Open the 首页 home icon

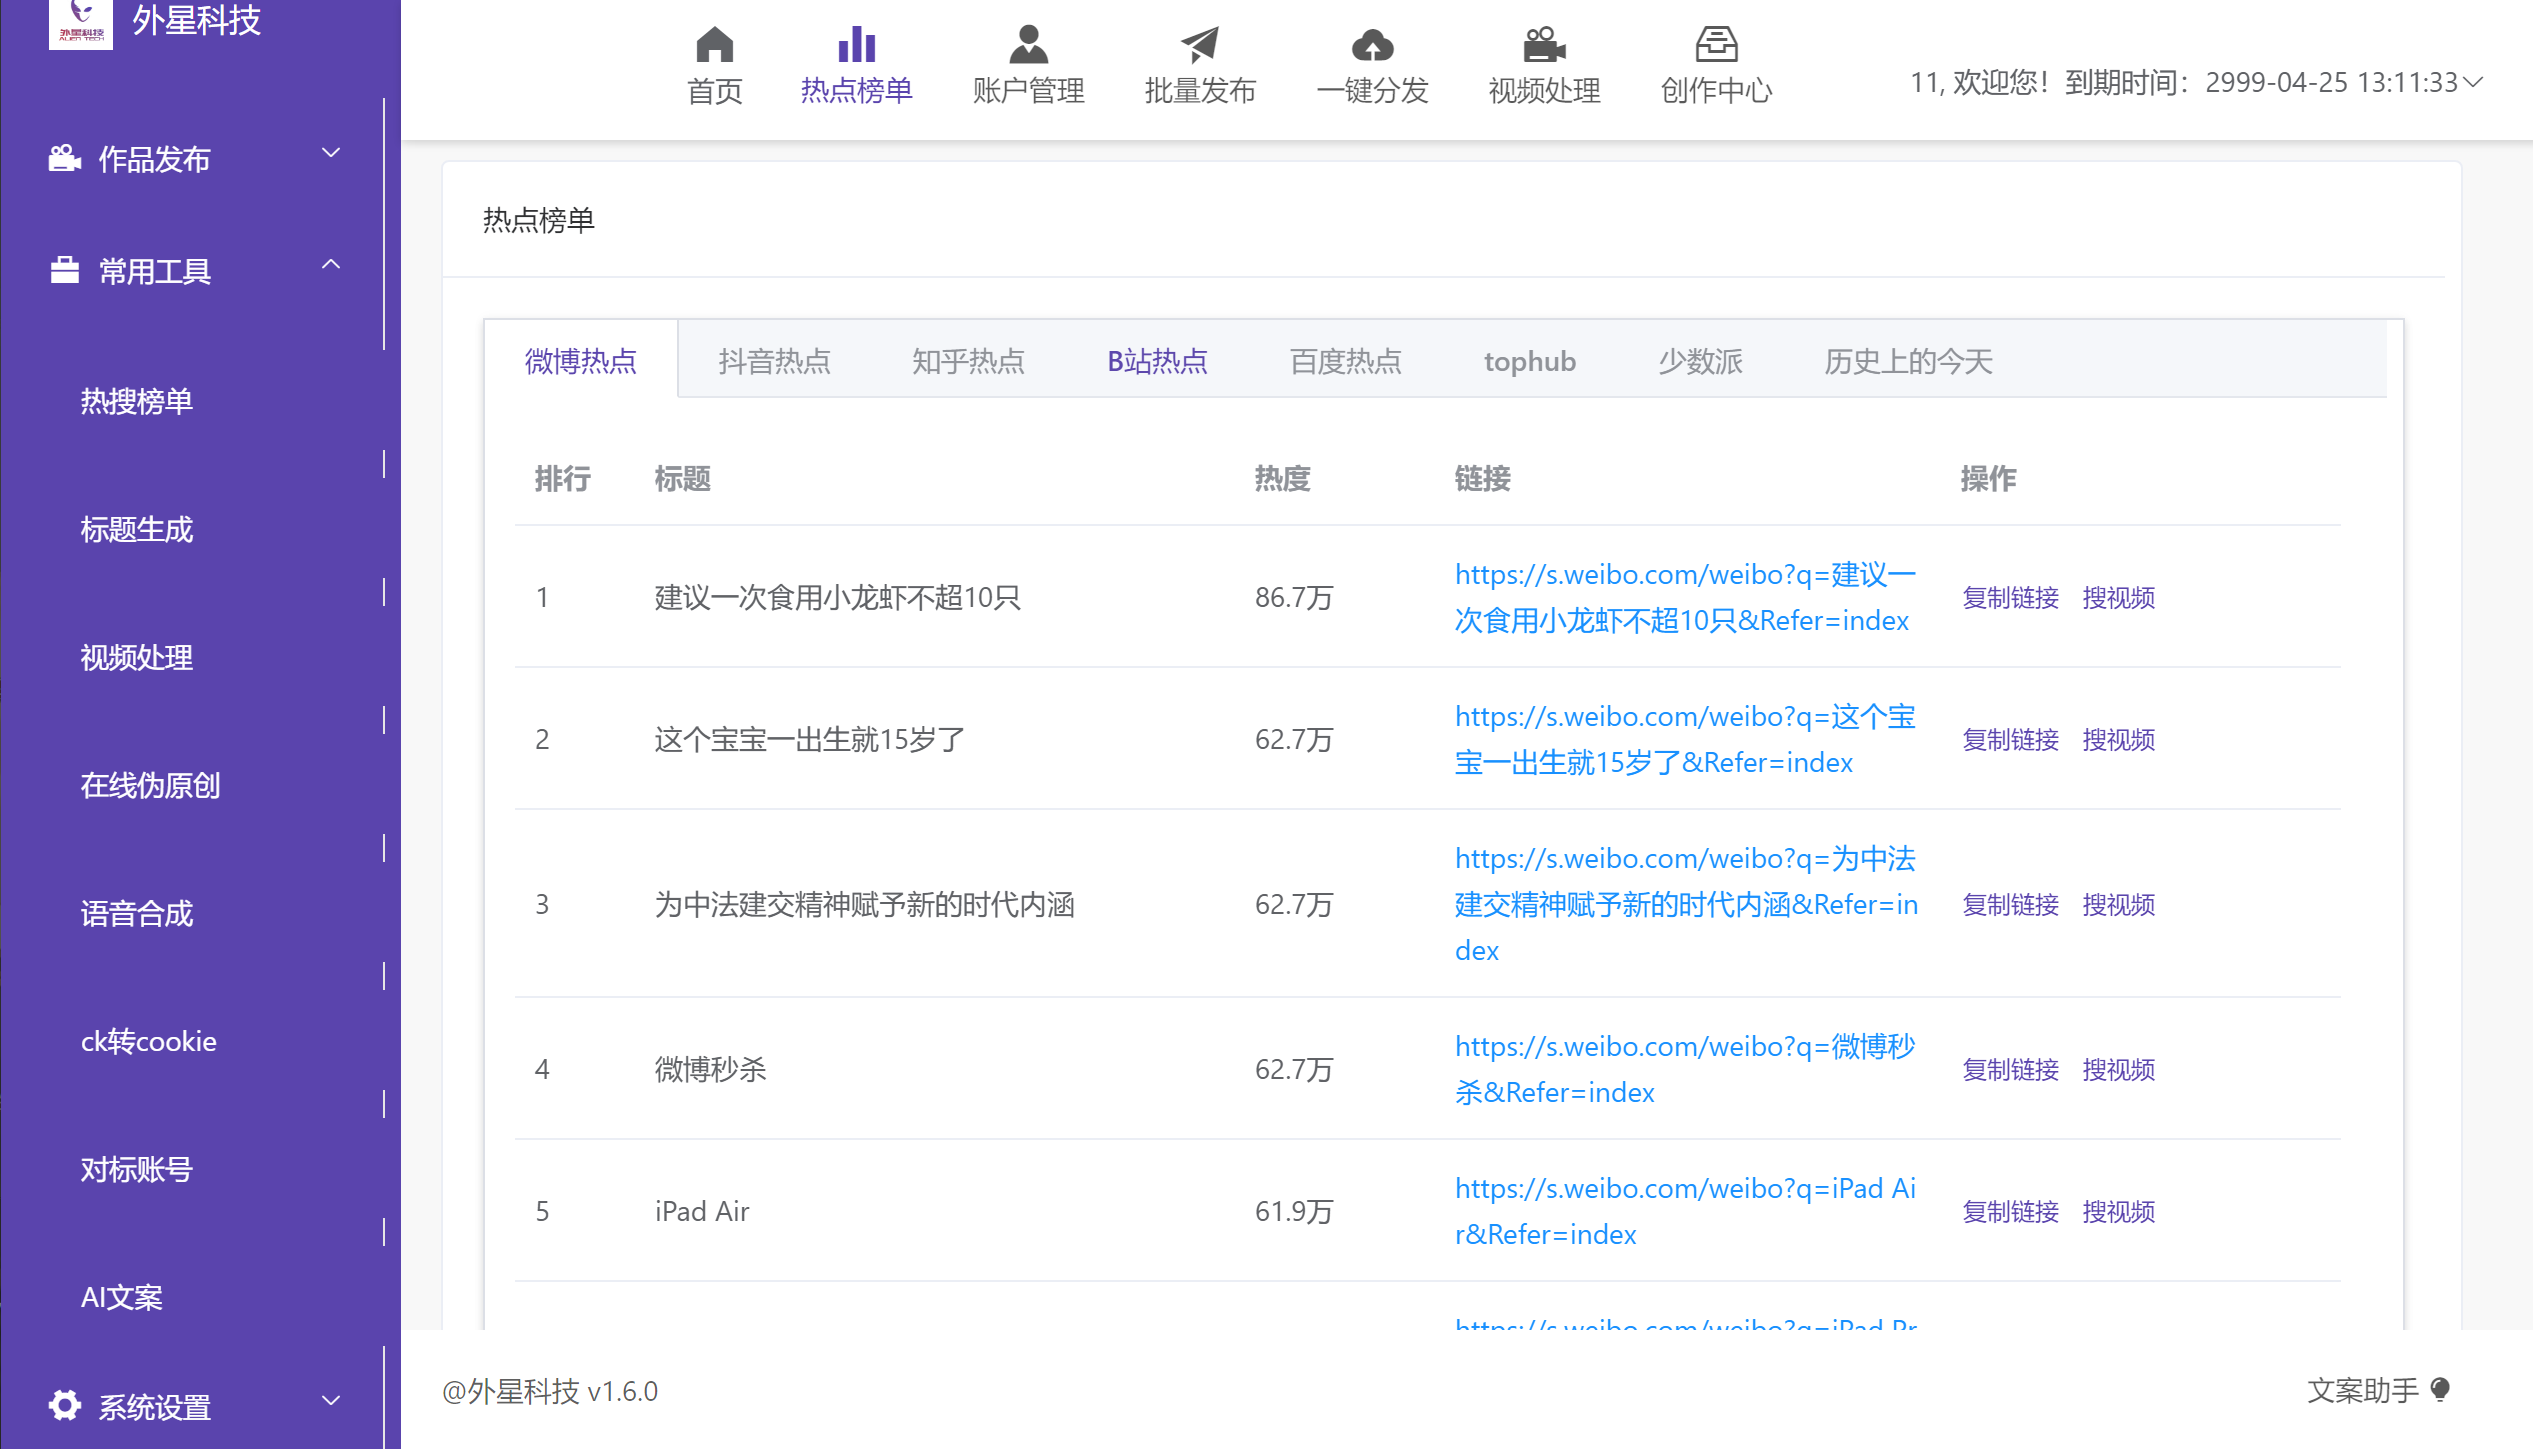tap(713, 45)
